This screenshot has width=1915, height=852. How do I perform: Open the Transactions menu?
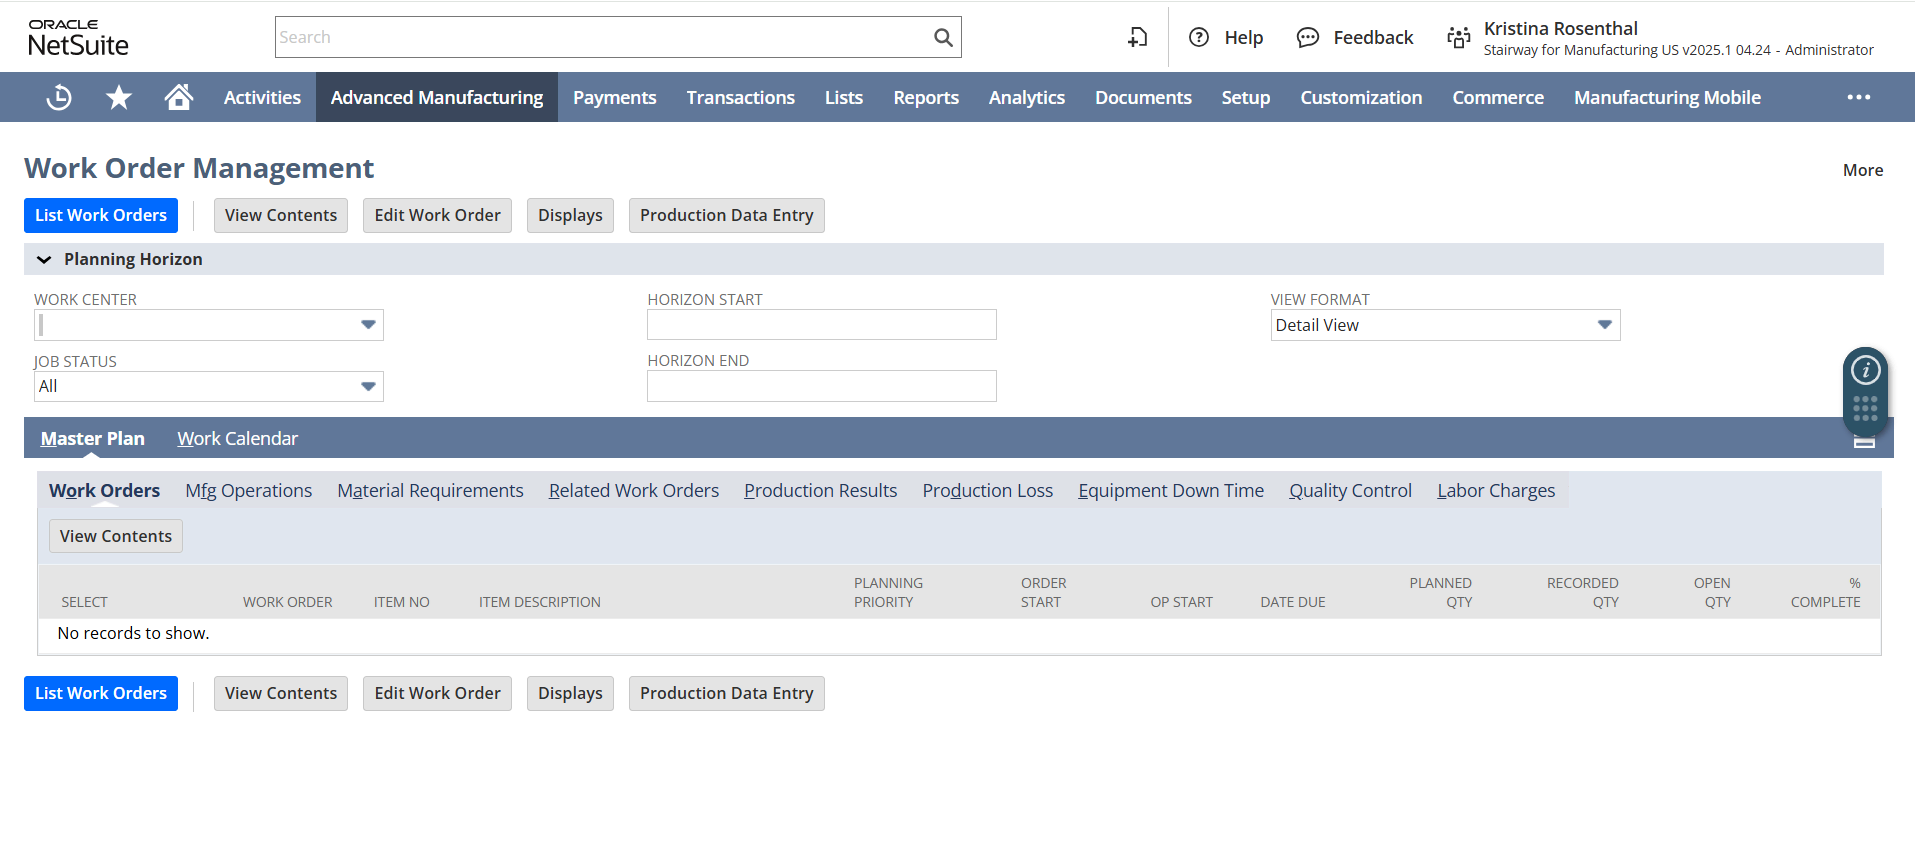[740, 97]
